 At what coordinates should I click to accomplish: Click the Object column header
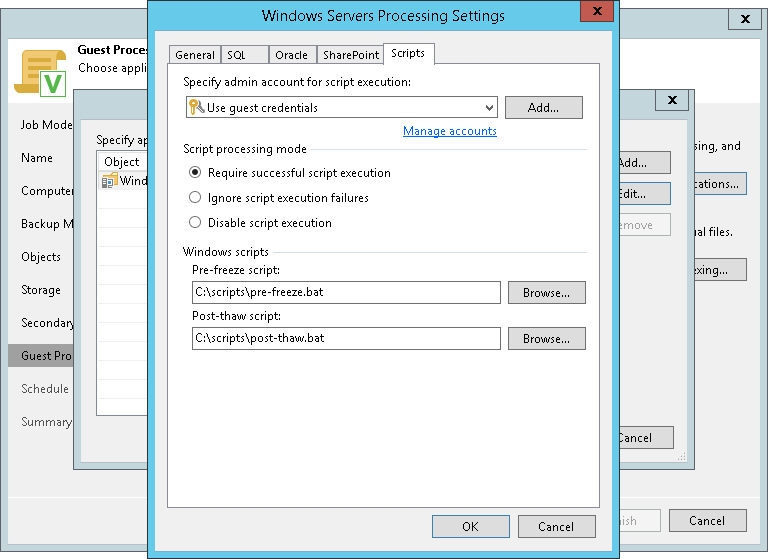pyautogui.click(x=122, y=161)
